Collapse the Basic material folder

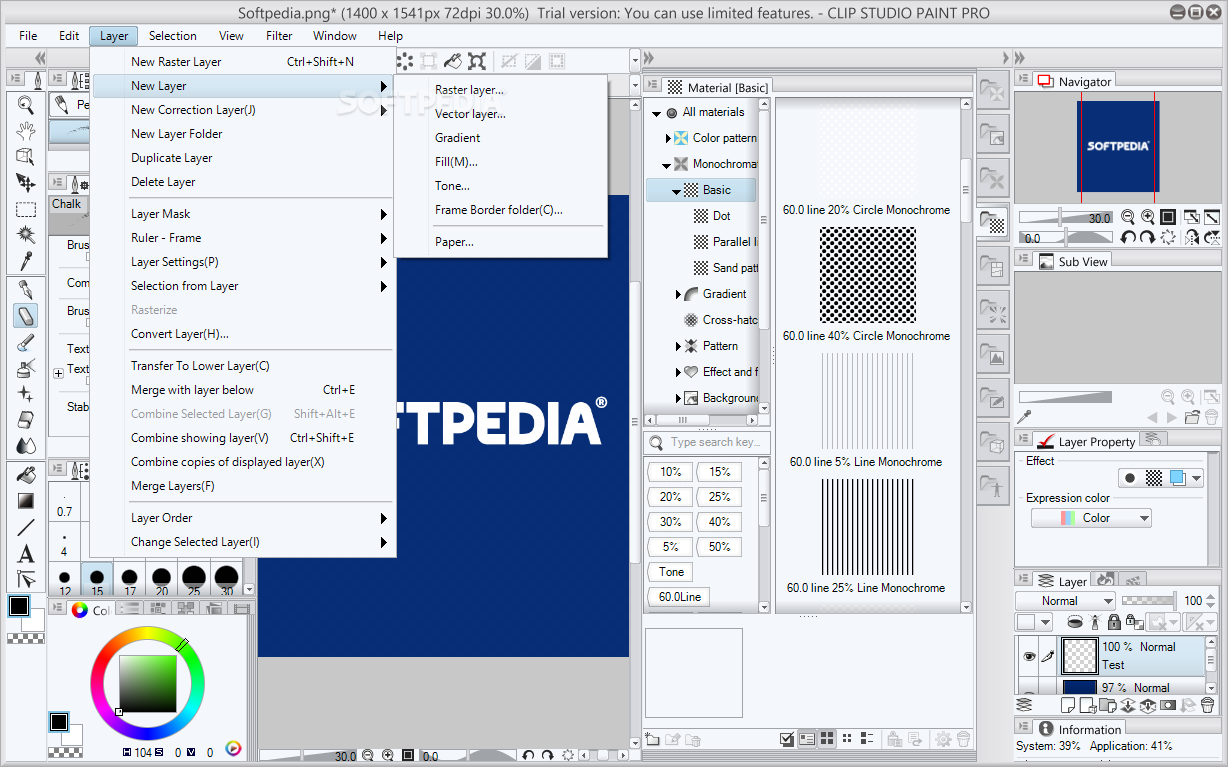[x=676, y=190]
